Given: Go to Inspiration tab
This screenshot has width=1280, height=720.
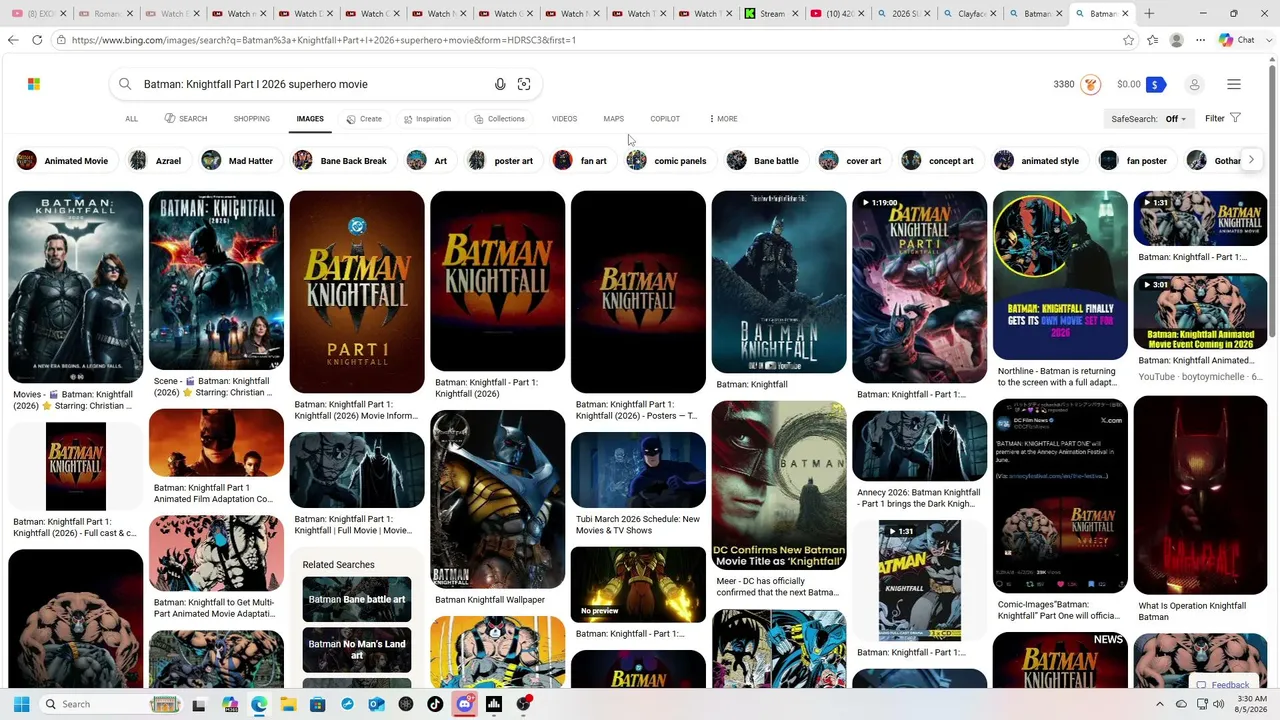Looking at the screenshot, I should [x=427, y=119].
